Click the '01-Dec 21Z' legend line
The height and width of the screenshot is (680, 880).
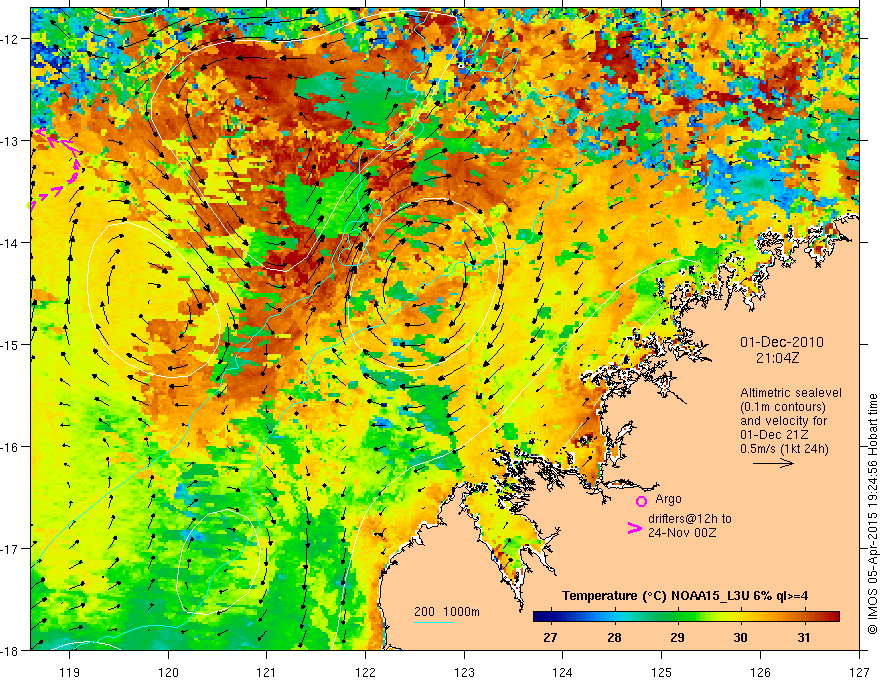coord(771,435)
